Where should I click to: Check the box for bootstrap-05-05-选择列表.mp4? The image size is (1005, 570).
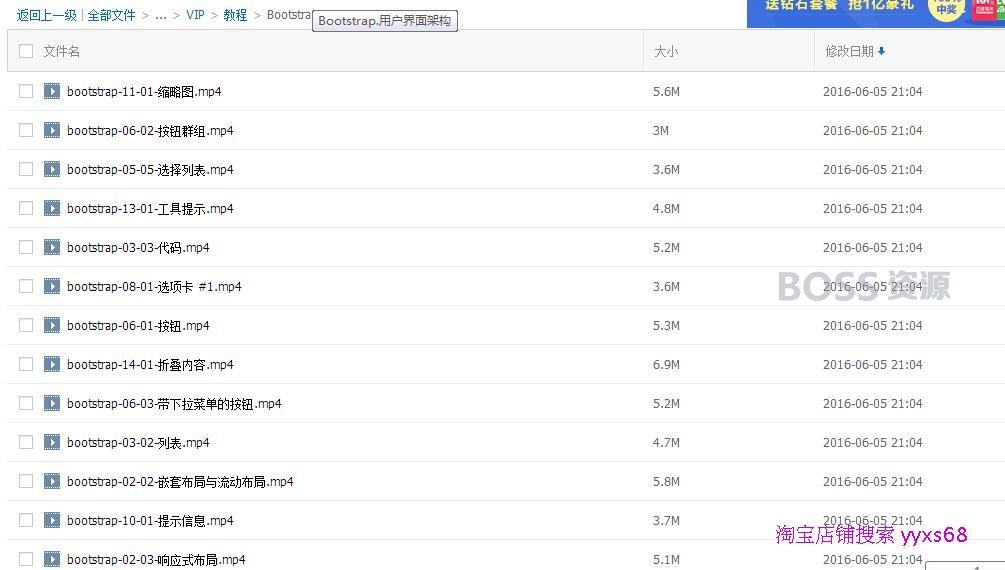pyautogui.click(x=26, y=169)
